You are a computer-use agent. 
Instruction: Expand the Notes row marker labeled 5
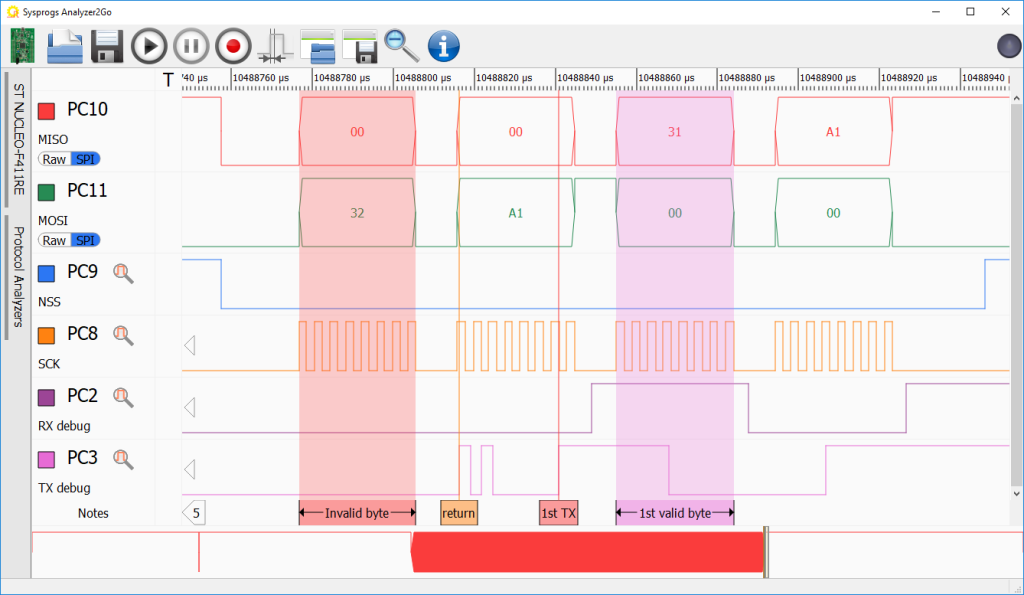[194, 512]
